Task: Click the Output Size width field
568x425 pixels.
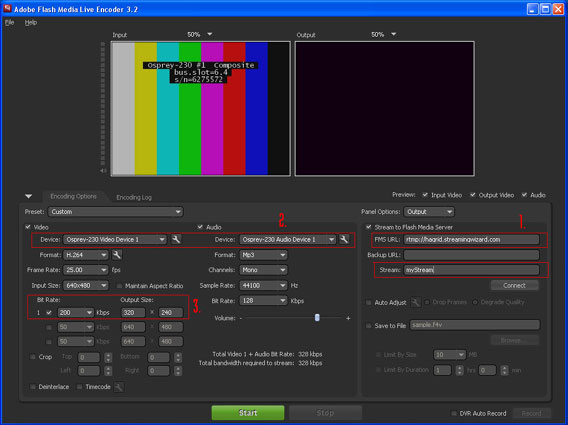Action: pyautogui.click(x=133, y=312)
